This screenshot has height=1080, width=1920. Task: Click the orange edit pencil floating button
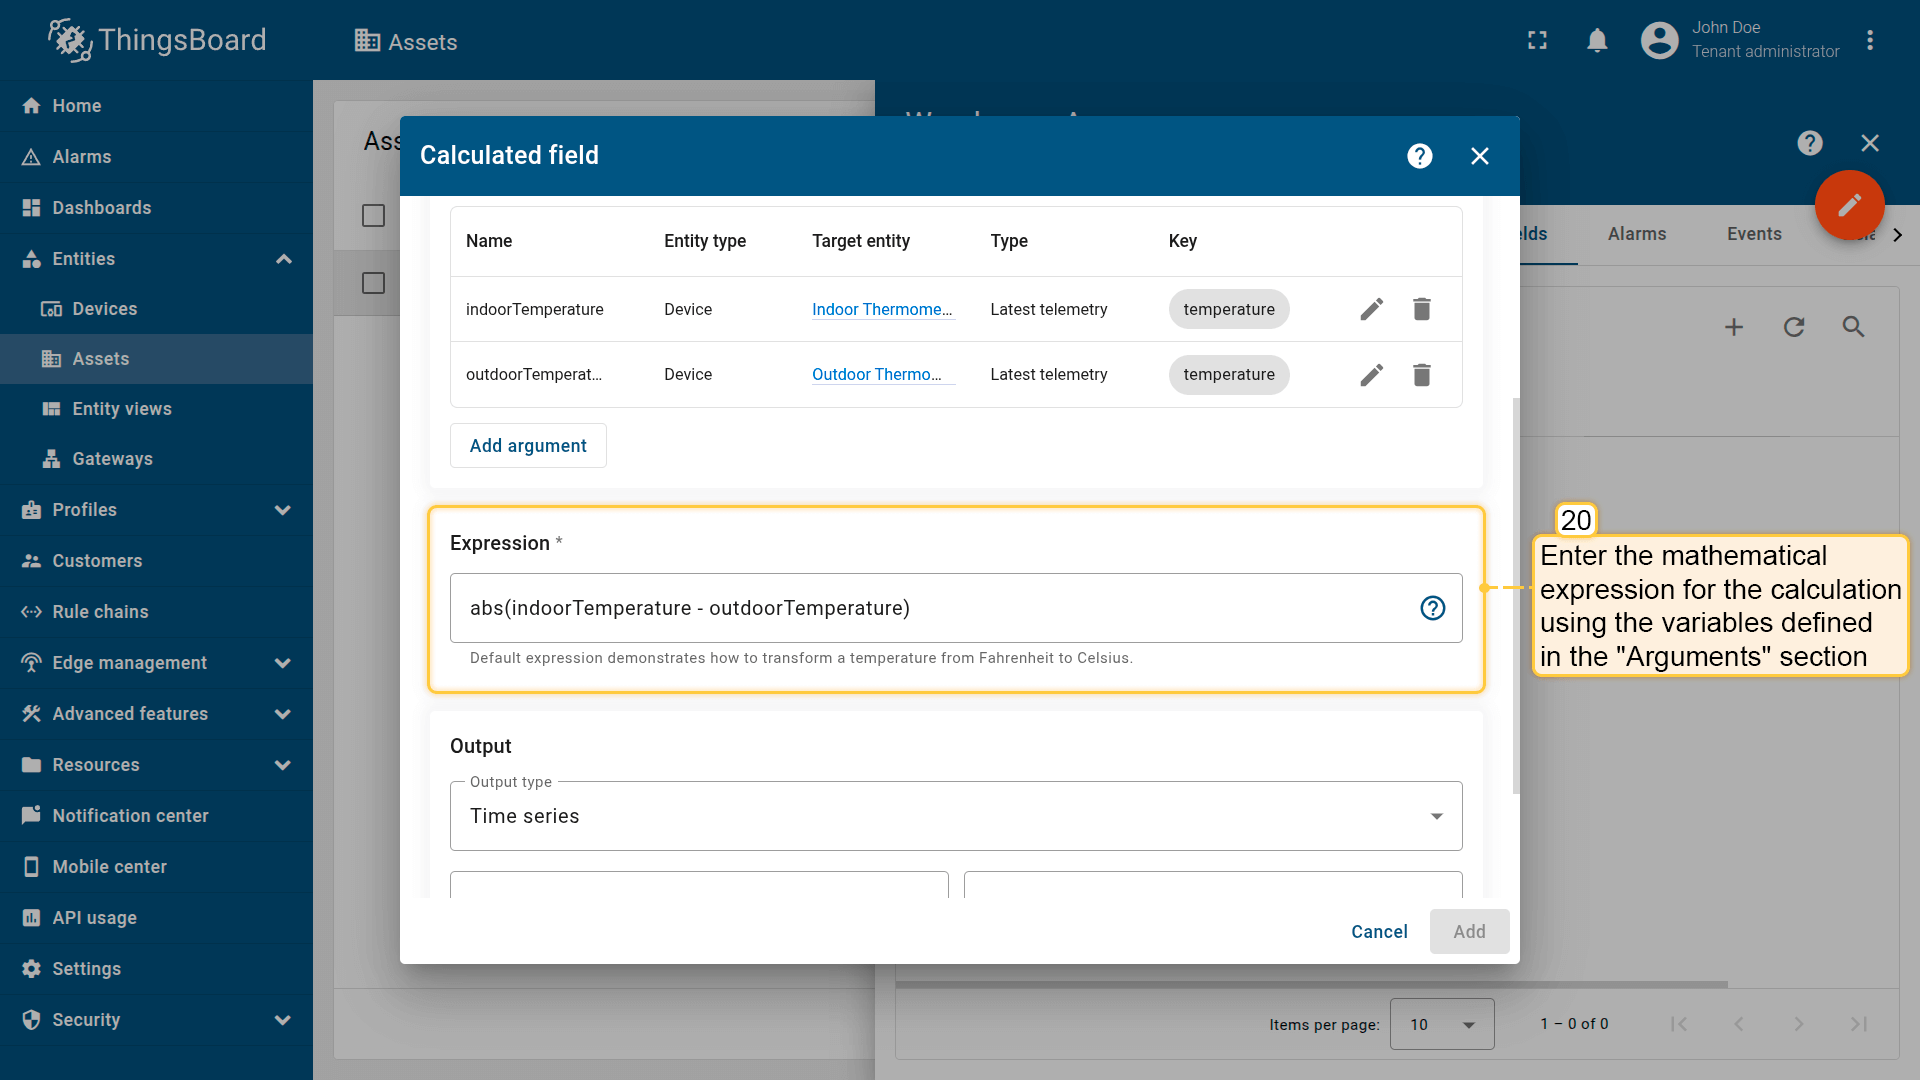(x=1849, y=205)
